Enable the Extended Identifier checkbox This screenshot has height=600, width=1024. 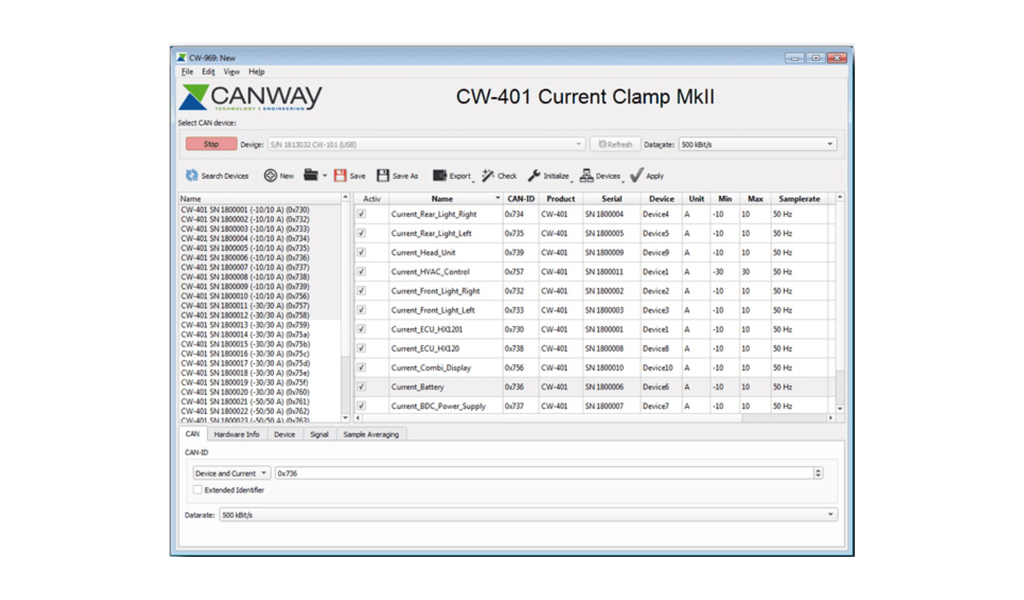197,490
